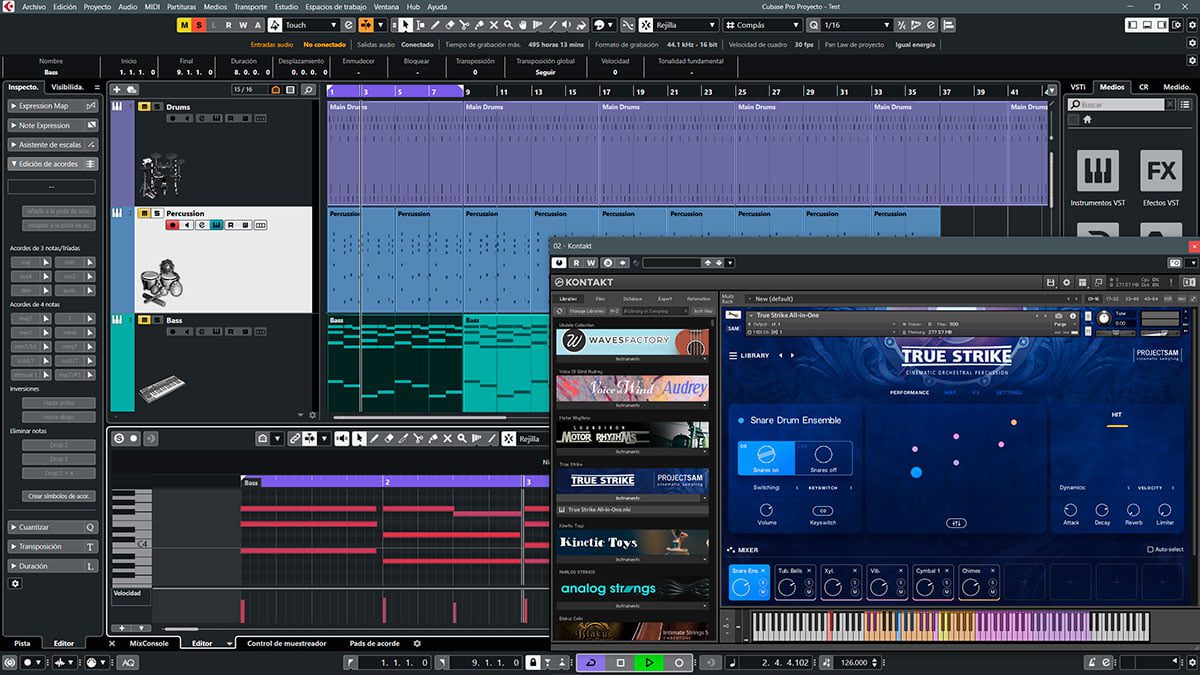Switch to True Strike SETTINGS page

pos(1008,392)
